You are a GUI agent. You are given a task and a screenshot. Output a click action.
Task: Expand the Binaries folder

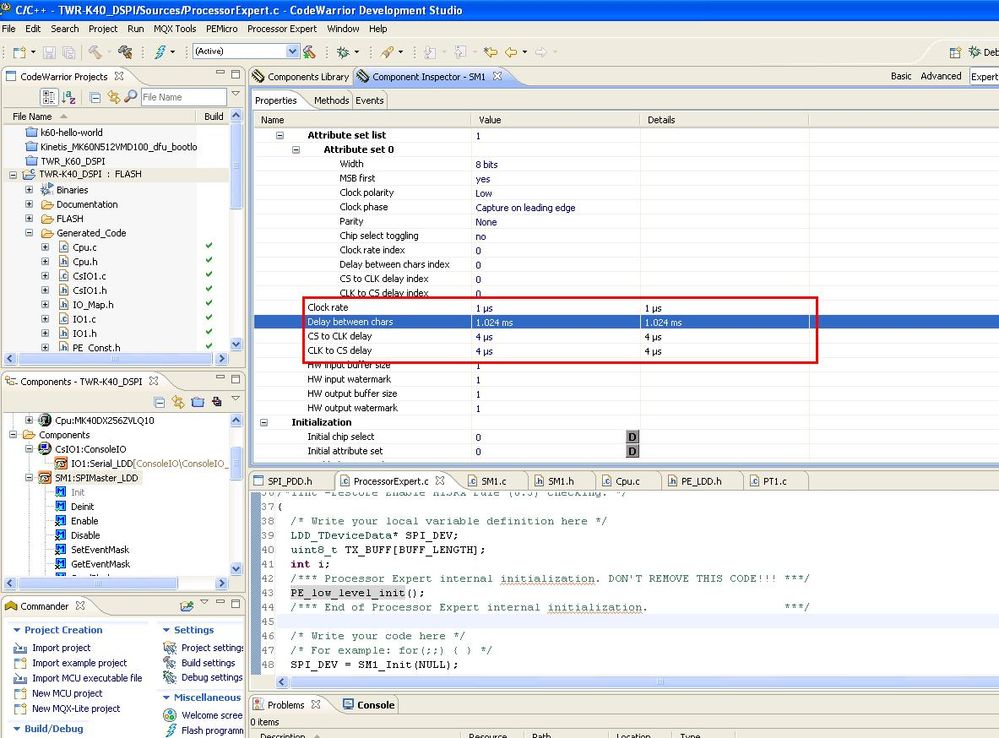pos(29,190)
